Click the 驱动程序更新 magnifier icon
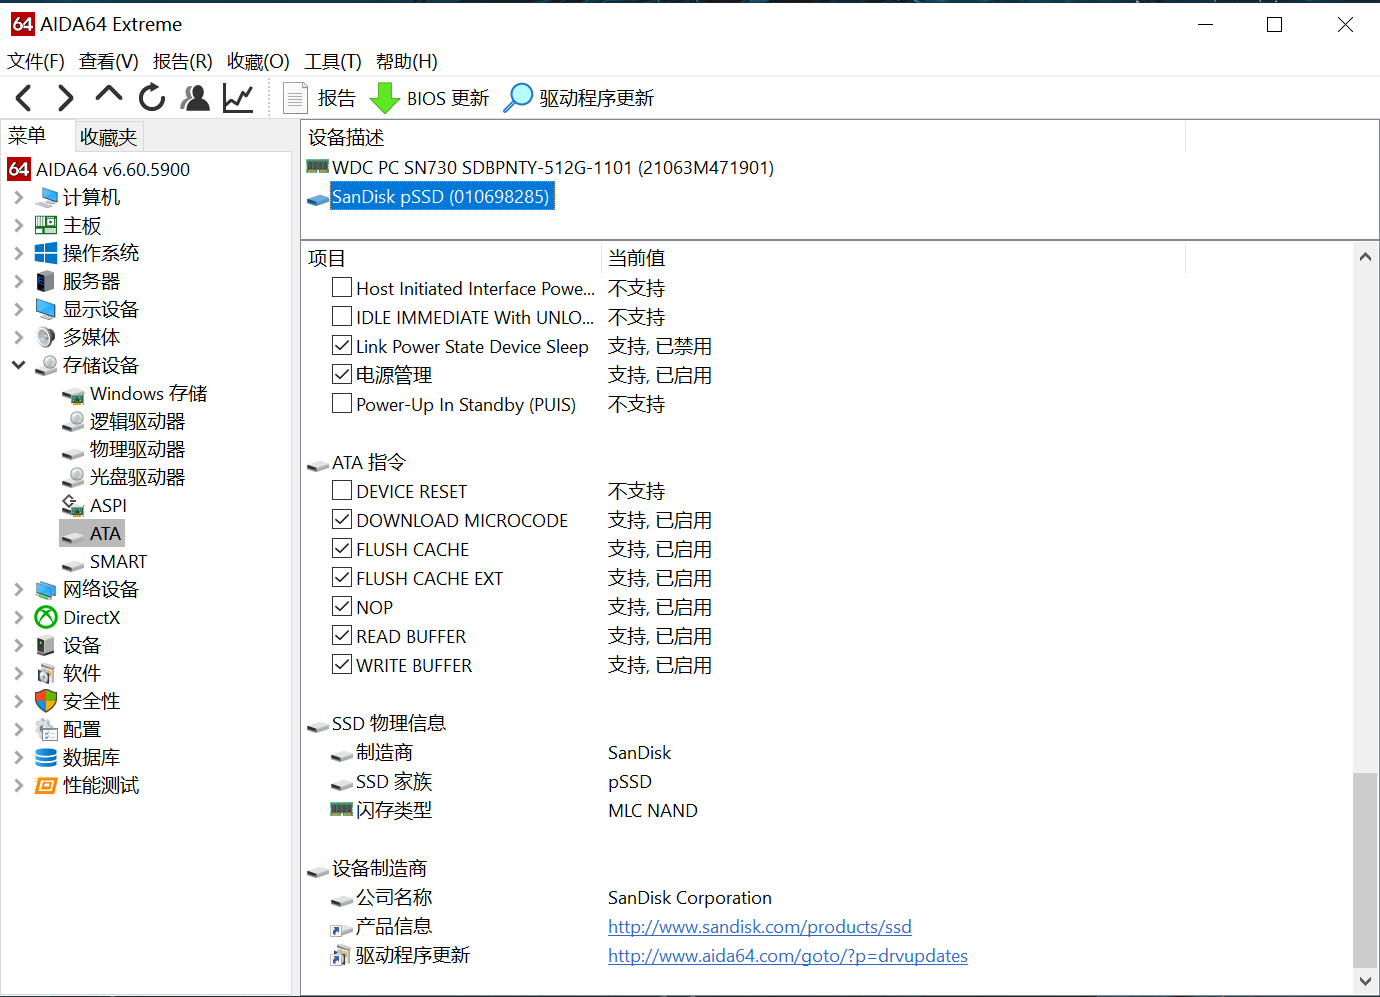Screen dimensions: 1380x997 point(518,98)
